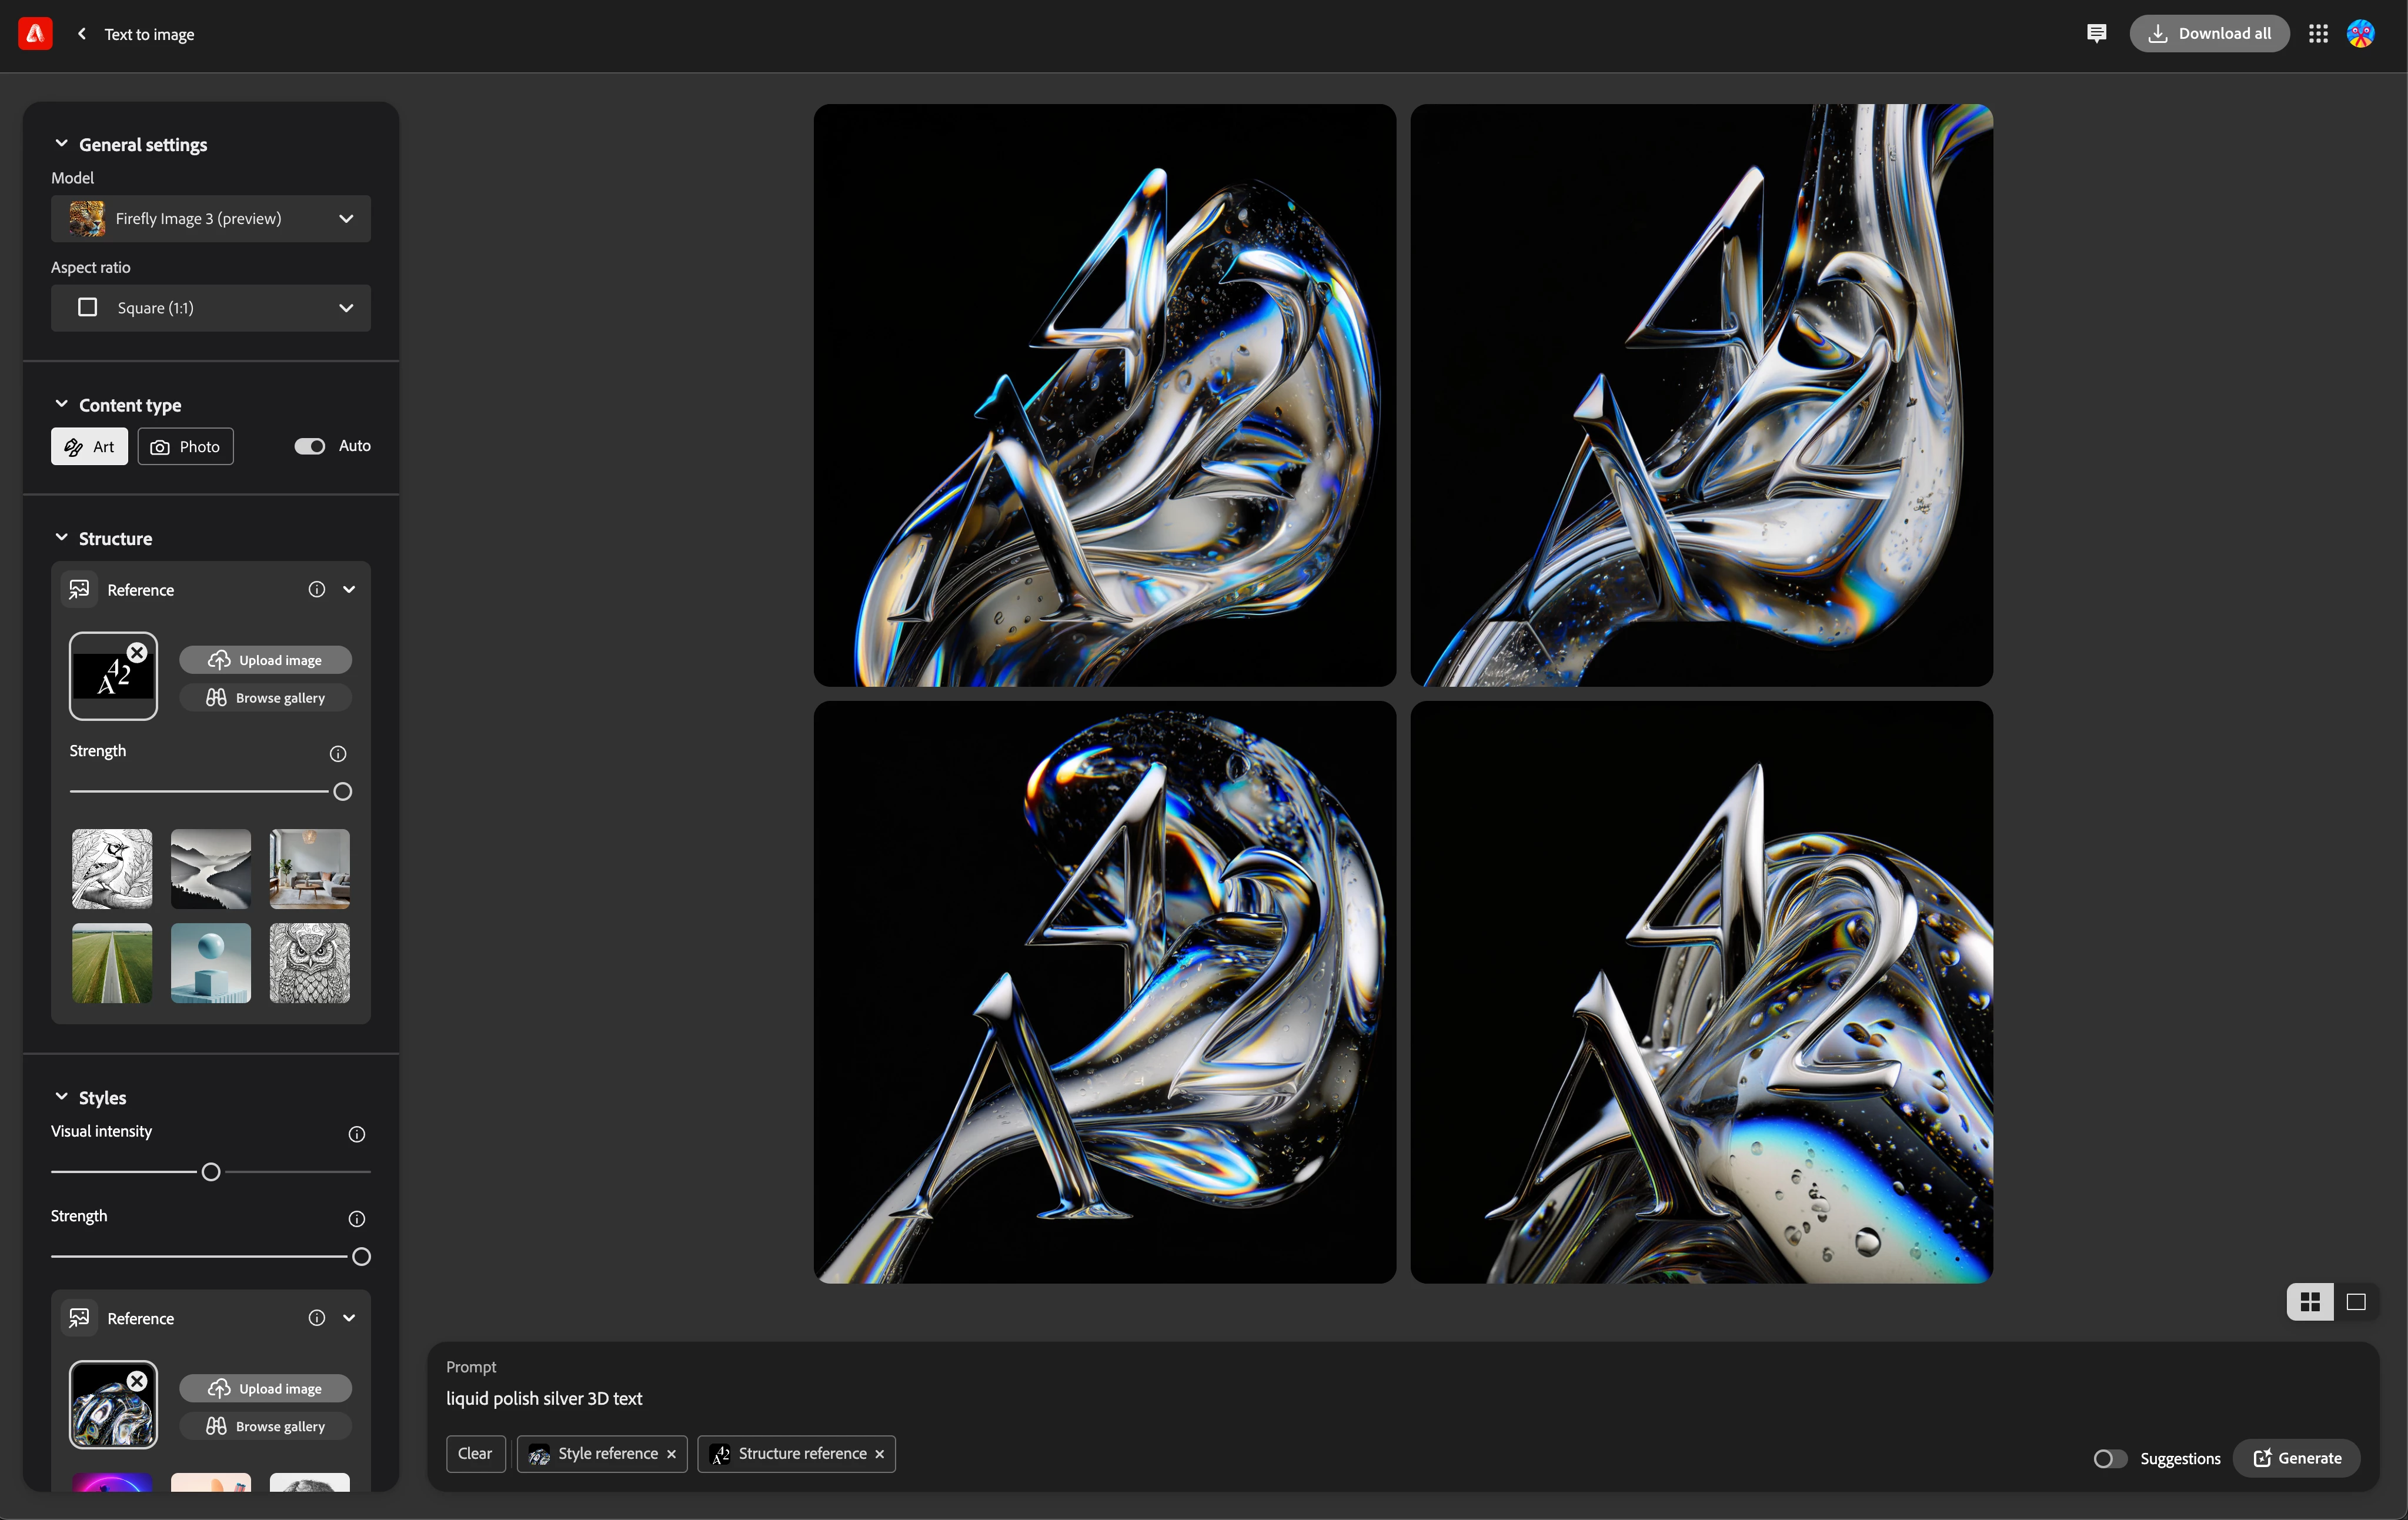Remove the Style reference tag
Screen dimensions: 2408x1520
pyautogui.click(x=672, y=1454)
